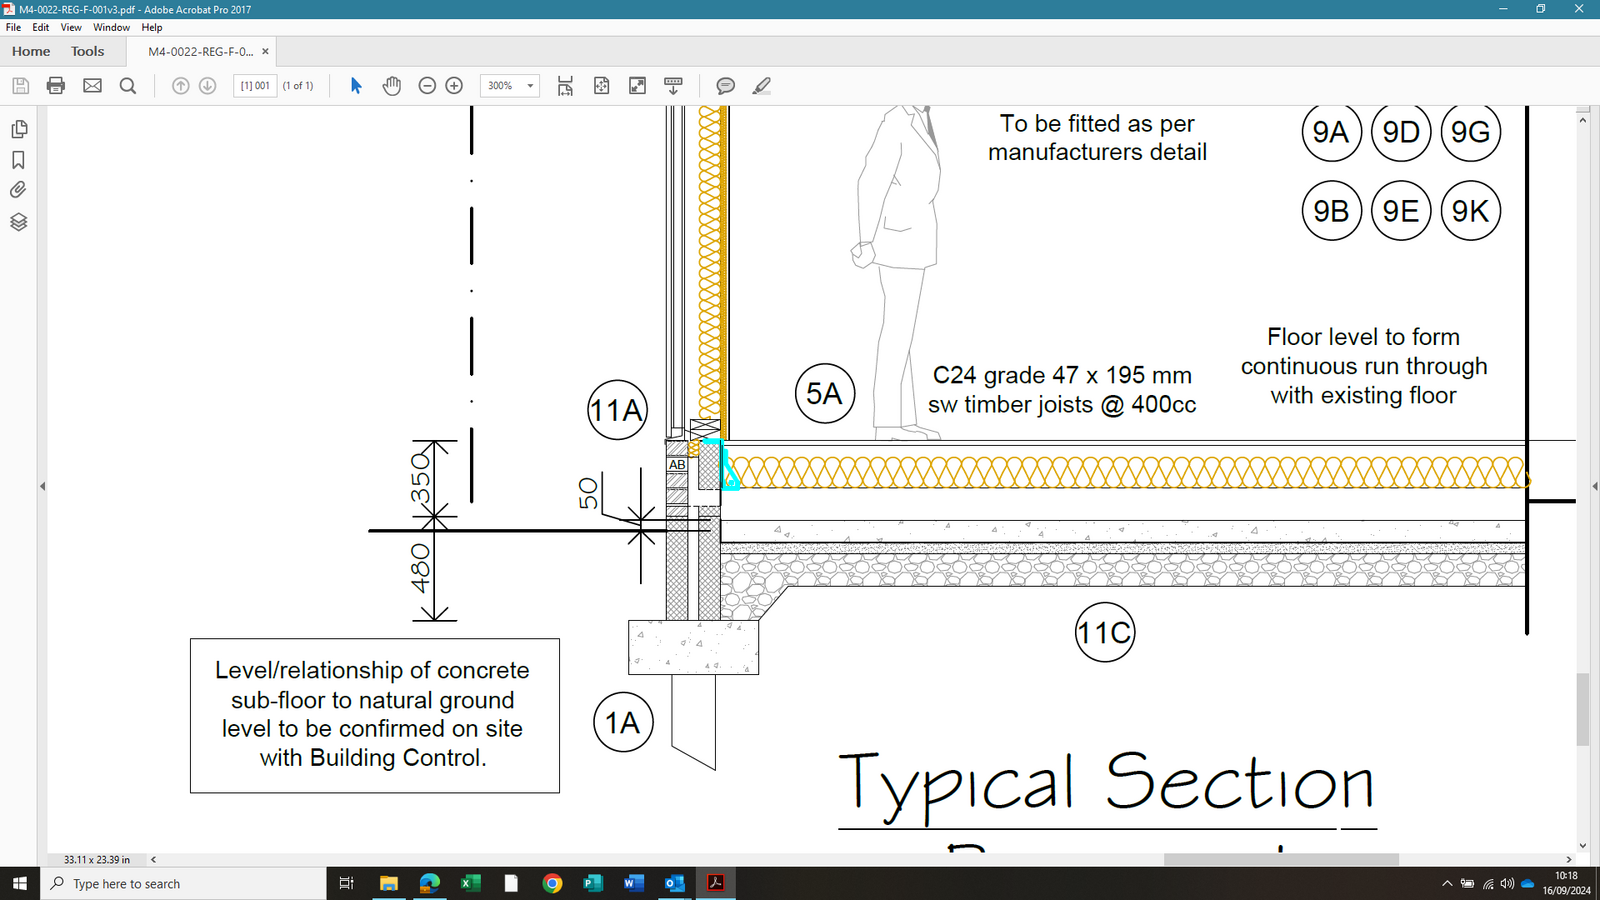Show the Attachments paperclip panel
This screenshot has height=900, width=1600.
click(x=18, y=190)
